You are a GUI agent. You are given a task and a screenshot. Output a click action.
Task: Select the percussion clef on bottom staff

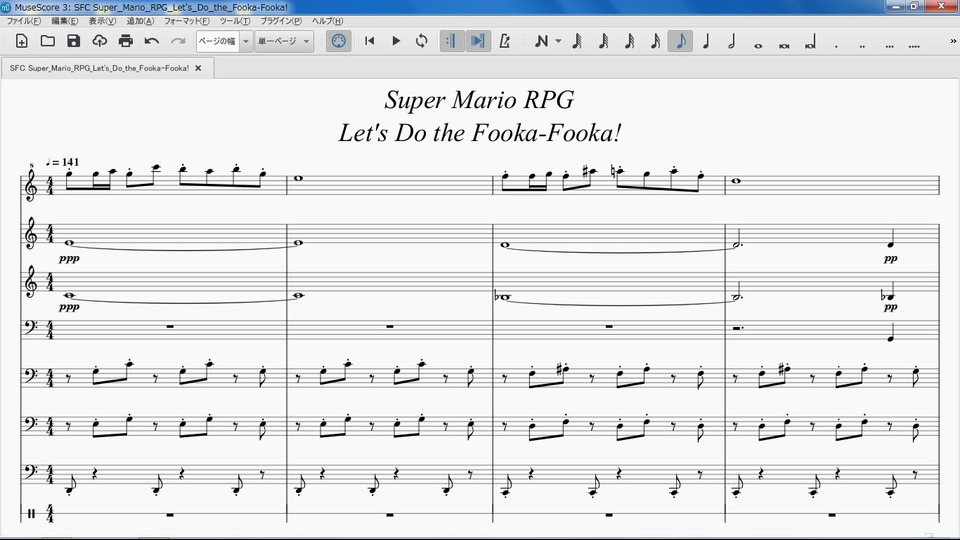(x=31, y=513)
